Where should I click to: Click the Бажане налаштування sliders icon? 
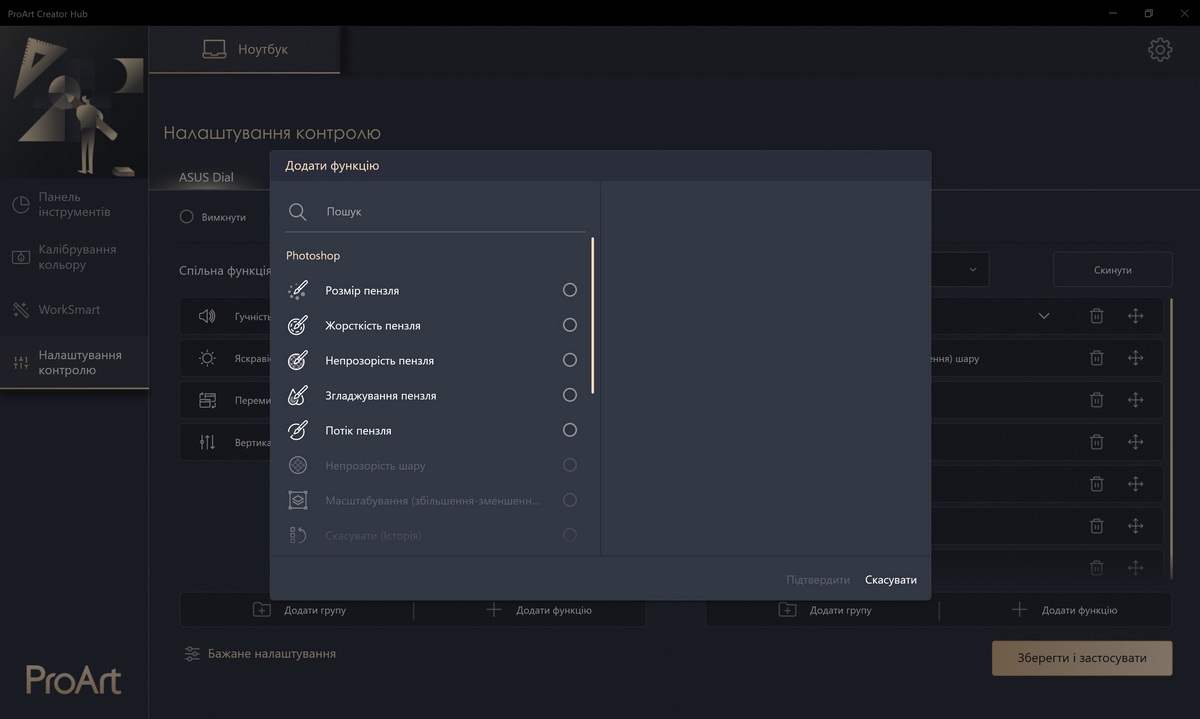(x=192, y=653)
